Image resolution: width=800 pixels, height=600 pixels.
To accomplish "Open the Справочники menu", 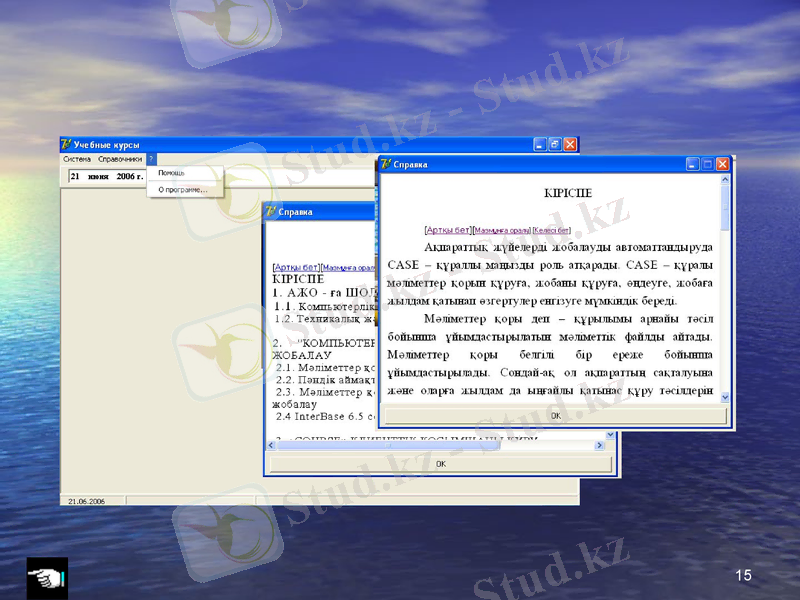I will 119,159.
